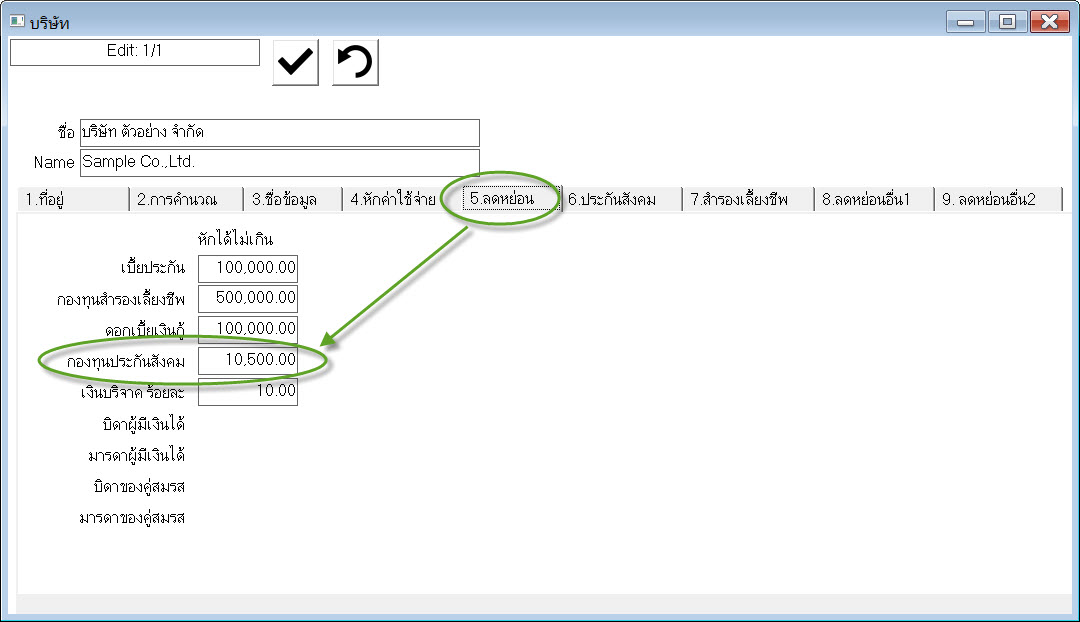
Task: Switch to the 2.การคำนวณ tab
Action: click(186, 200)
